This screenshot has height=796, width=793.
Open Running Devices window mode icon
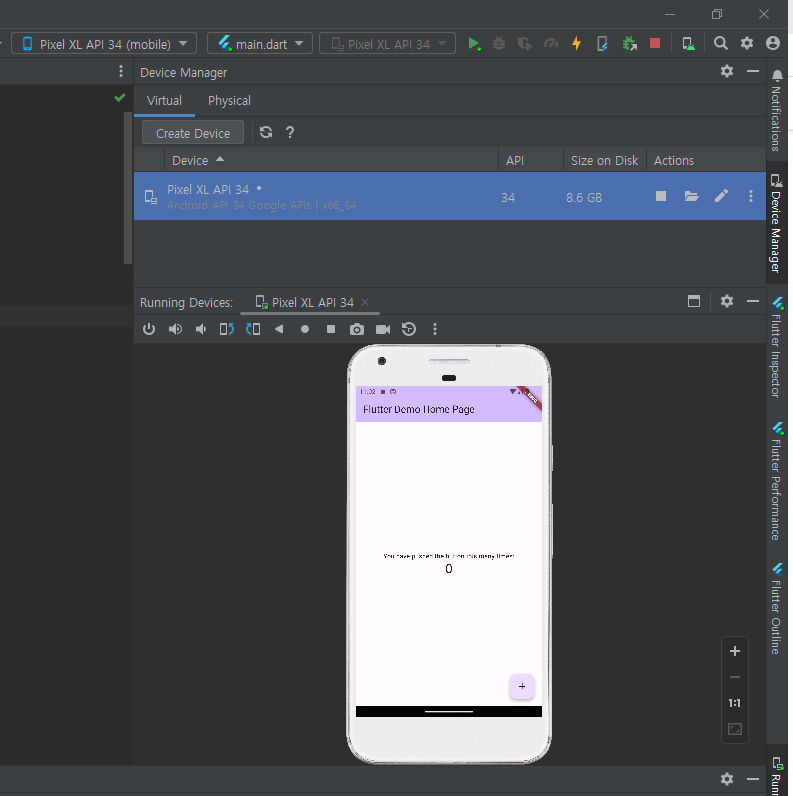693,301
